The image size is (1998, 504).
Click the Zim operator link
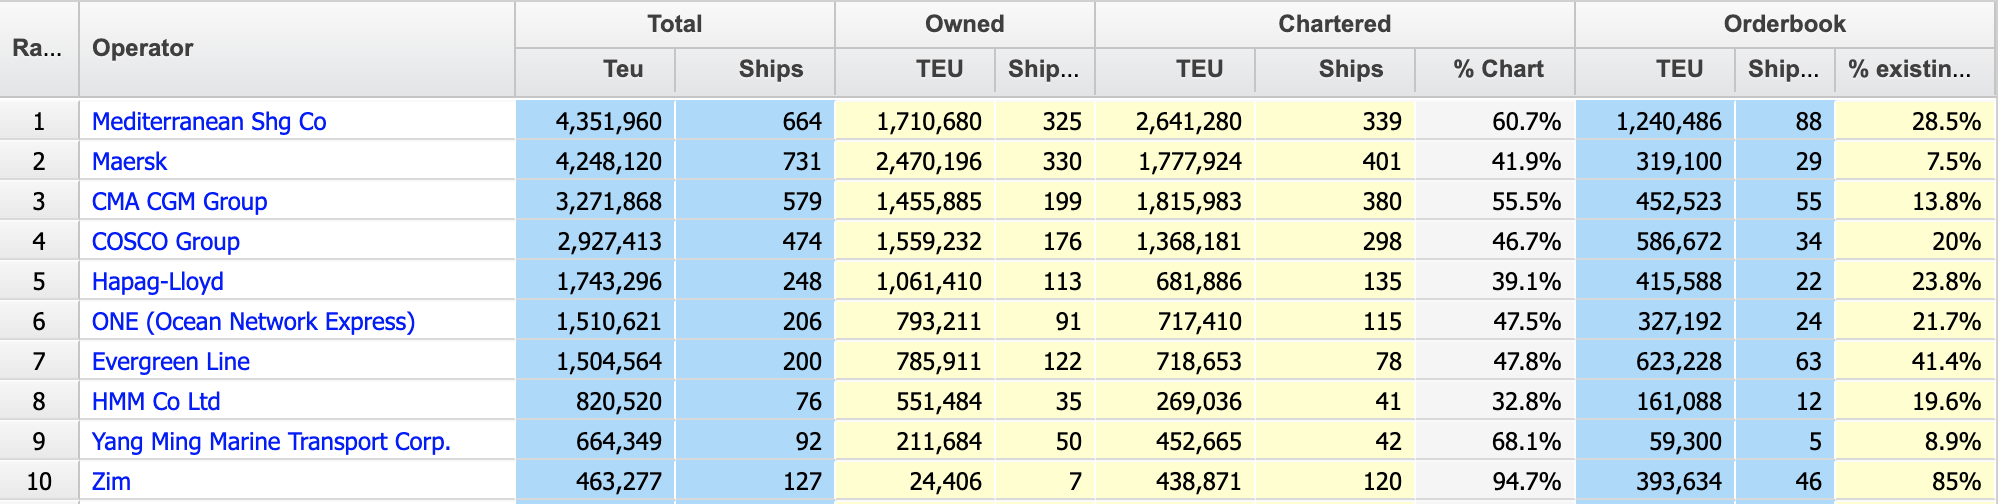[111, 482]
